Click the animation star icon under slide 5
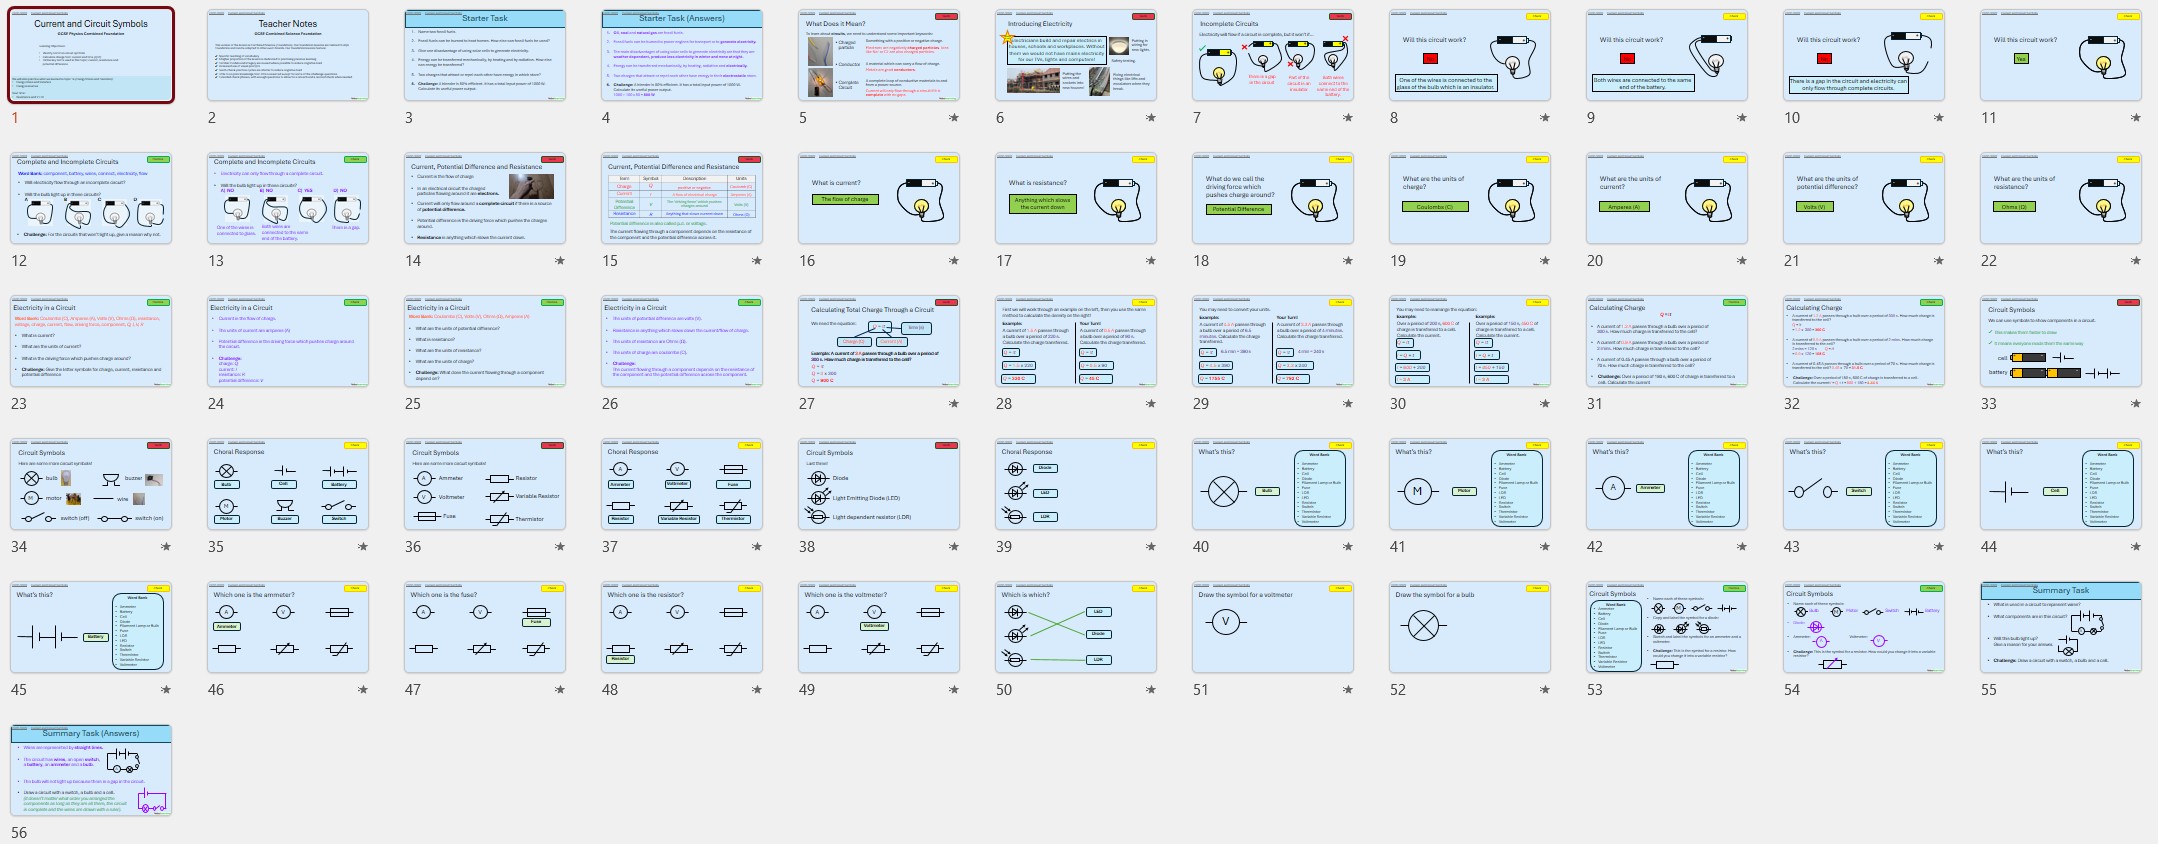This screenshot has width=2158, height=844. 953,118
